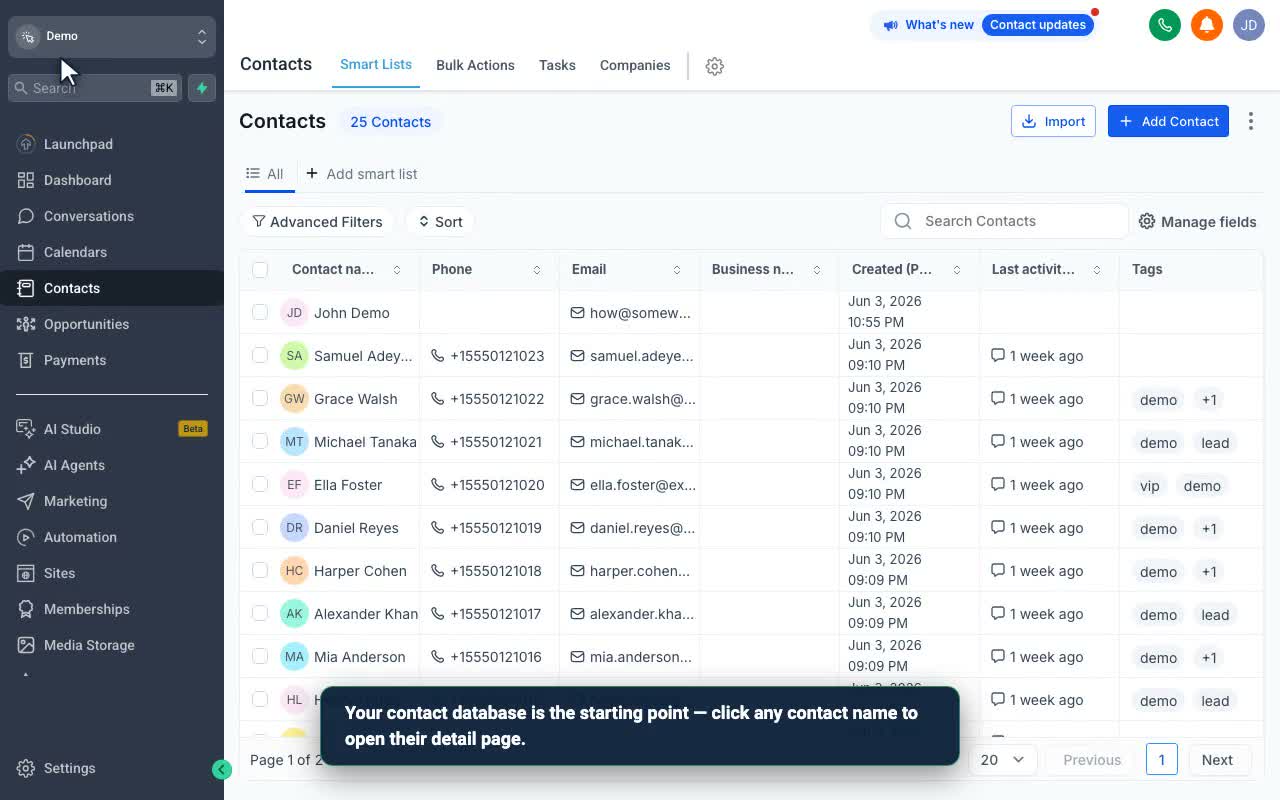Click phone icon in Samuel Adeyemi's row
The image size is (1280, 800).
437,356
